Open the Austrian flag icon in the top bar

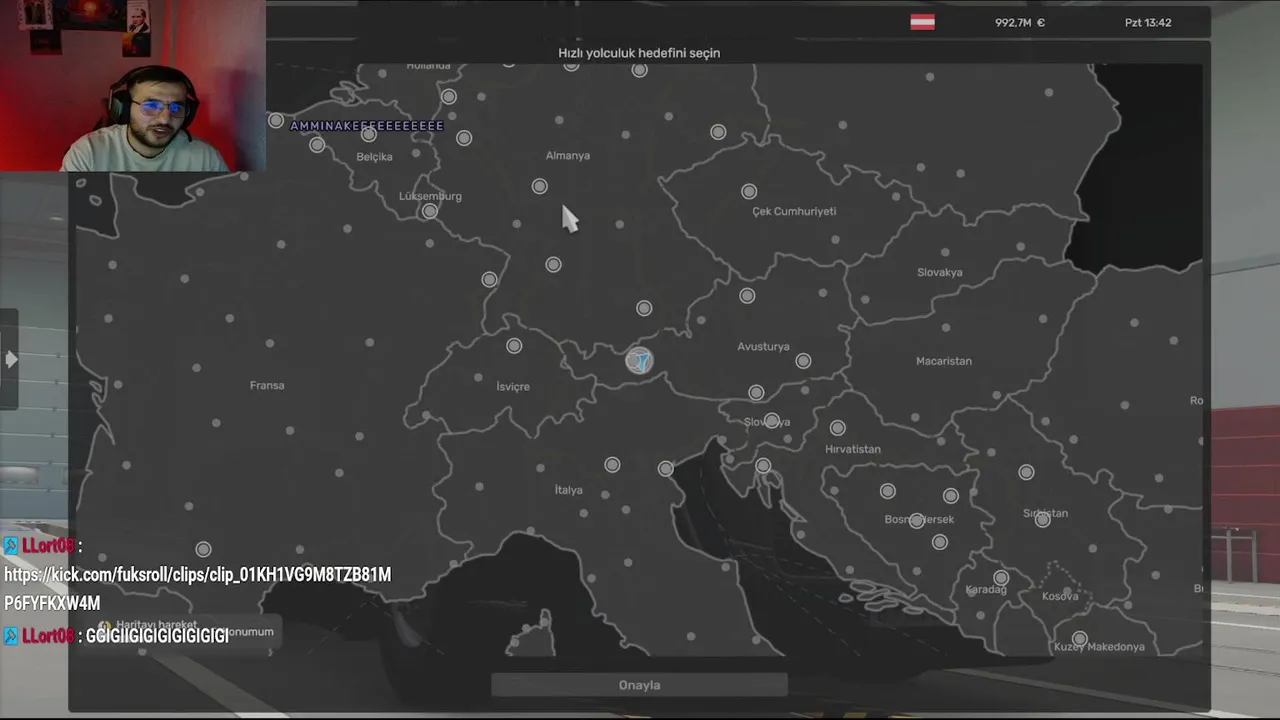922,22
